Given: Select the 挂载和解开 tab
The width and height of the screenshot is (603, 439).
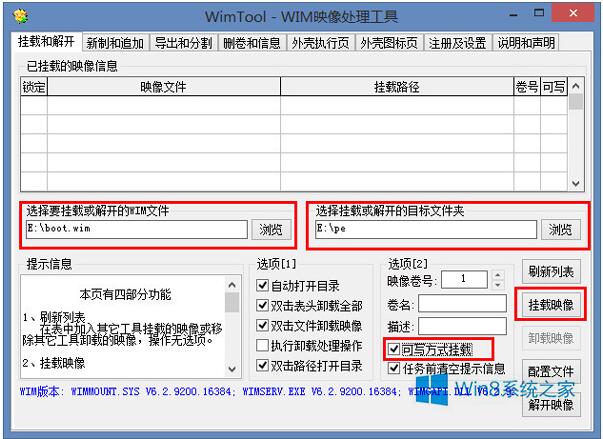Looking at the screenshot, I should coord(47,41).
